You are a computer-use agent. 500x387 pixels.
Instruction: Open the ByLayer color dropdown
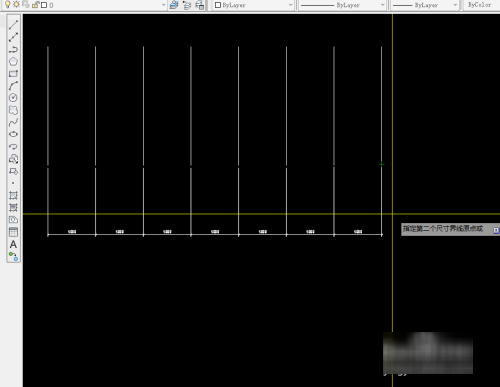pyautogui.click(x=254, y=5)
